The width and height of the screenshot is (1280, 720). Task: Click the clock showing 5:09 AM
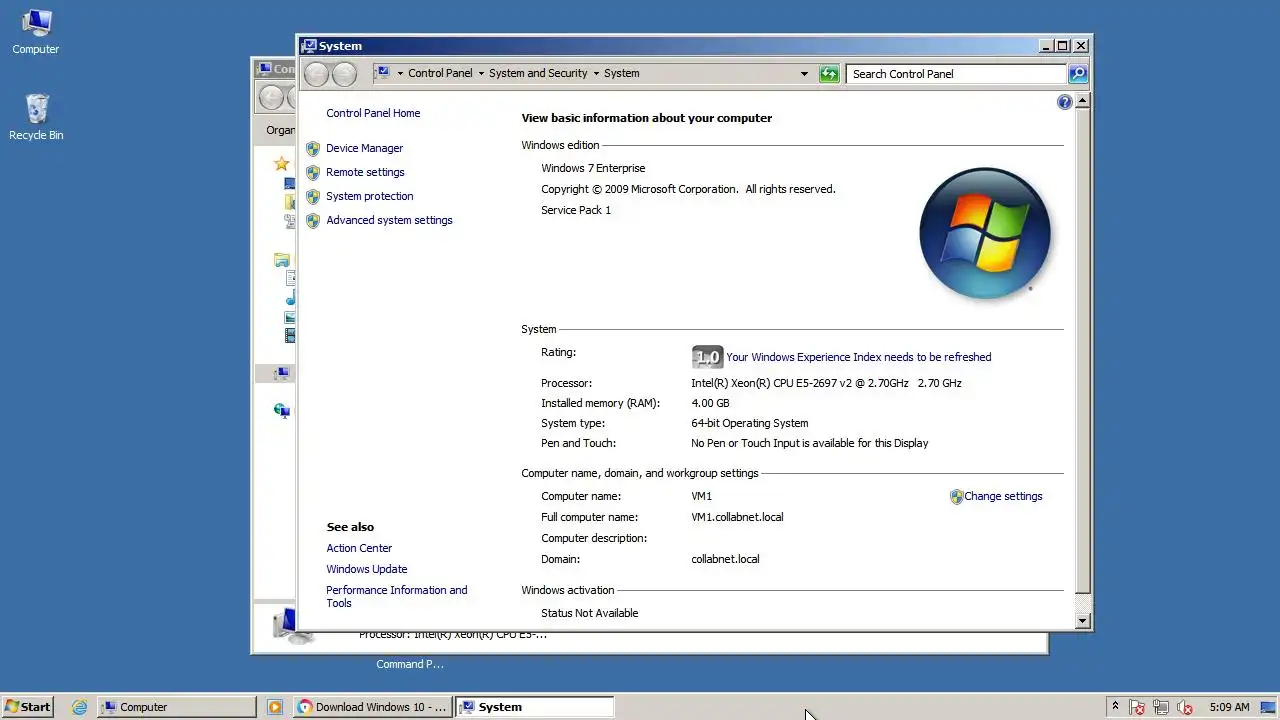(1229, 707)
